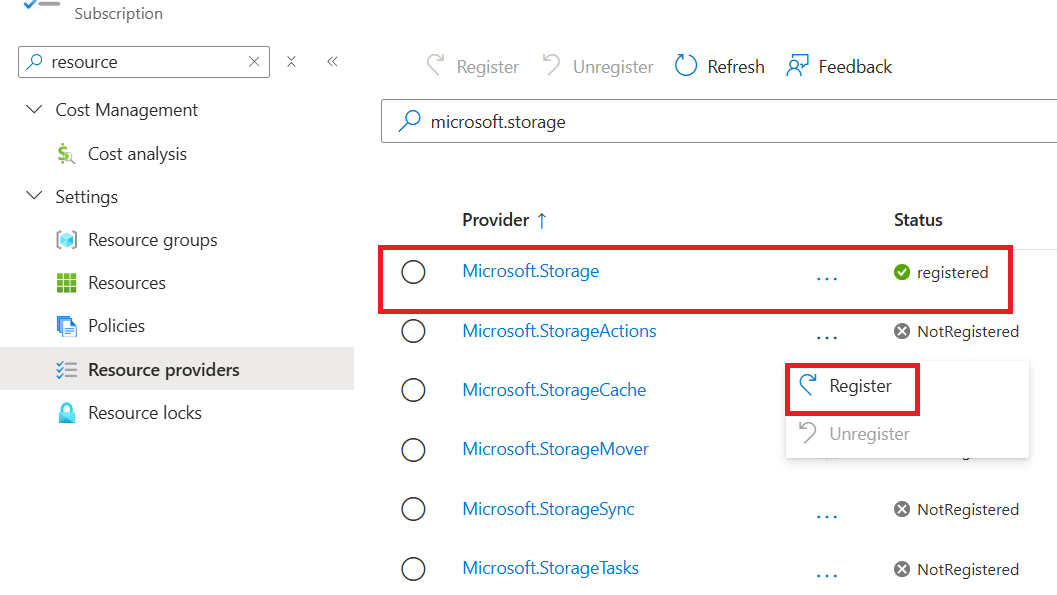Click the Resource groups cube icon

click(66, 240)
